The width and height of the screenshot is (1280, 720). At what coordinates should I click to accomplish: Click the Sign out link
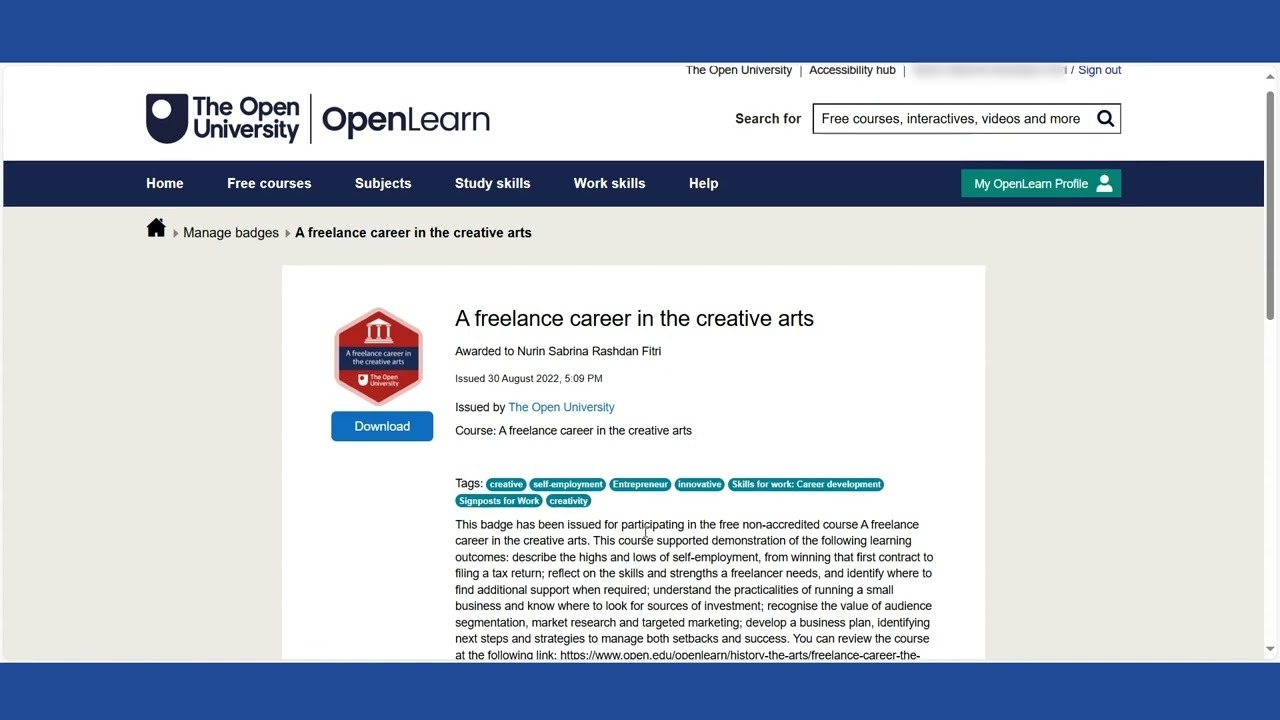(x=1099, y=70)
